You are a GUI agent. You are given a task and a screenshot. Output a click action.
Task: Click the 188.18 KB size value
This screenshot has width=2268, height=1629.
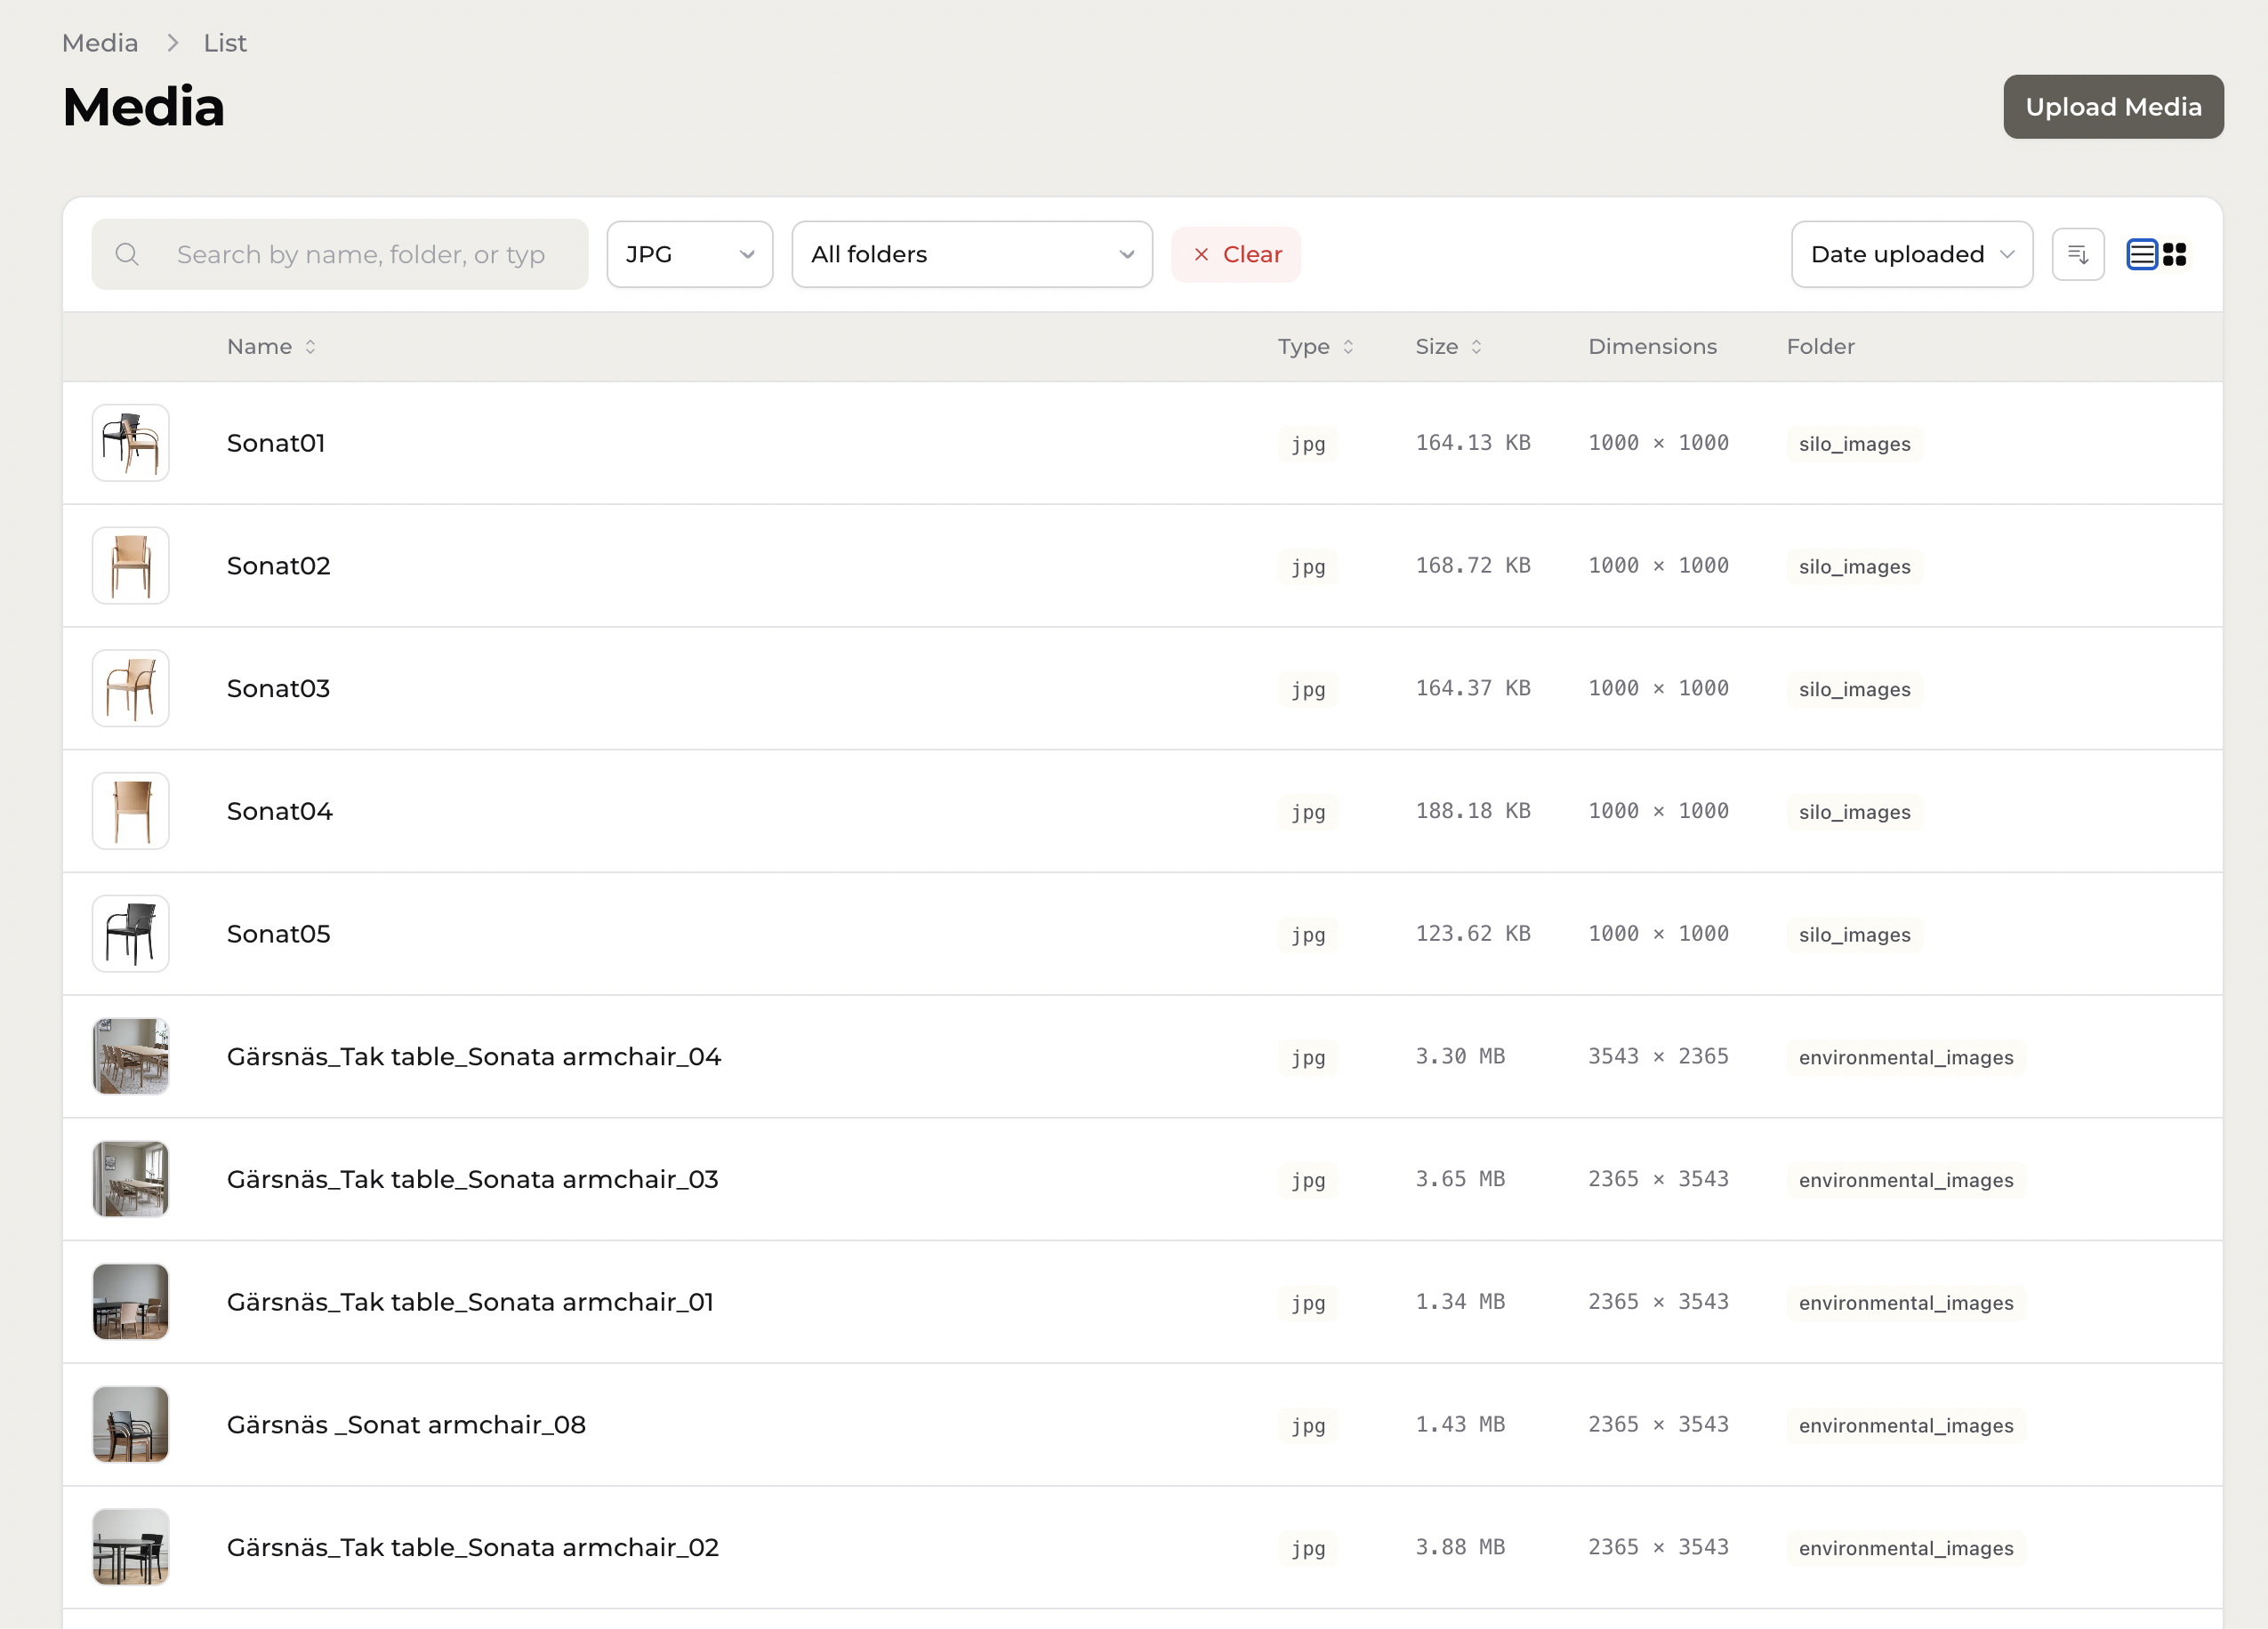pyautogui.click(x=1473, y=811)
